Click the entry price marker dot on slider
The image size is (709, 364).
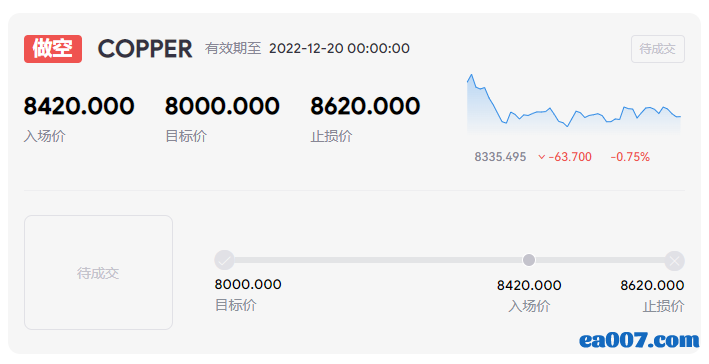tap(529, 260)
